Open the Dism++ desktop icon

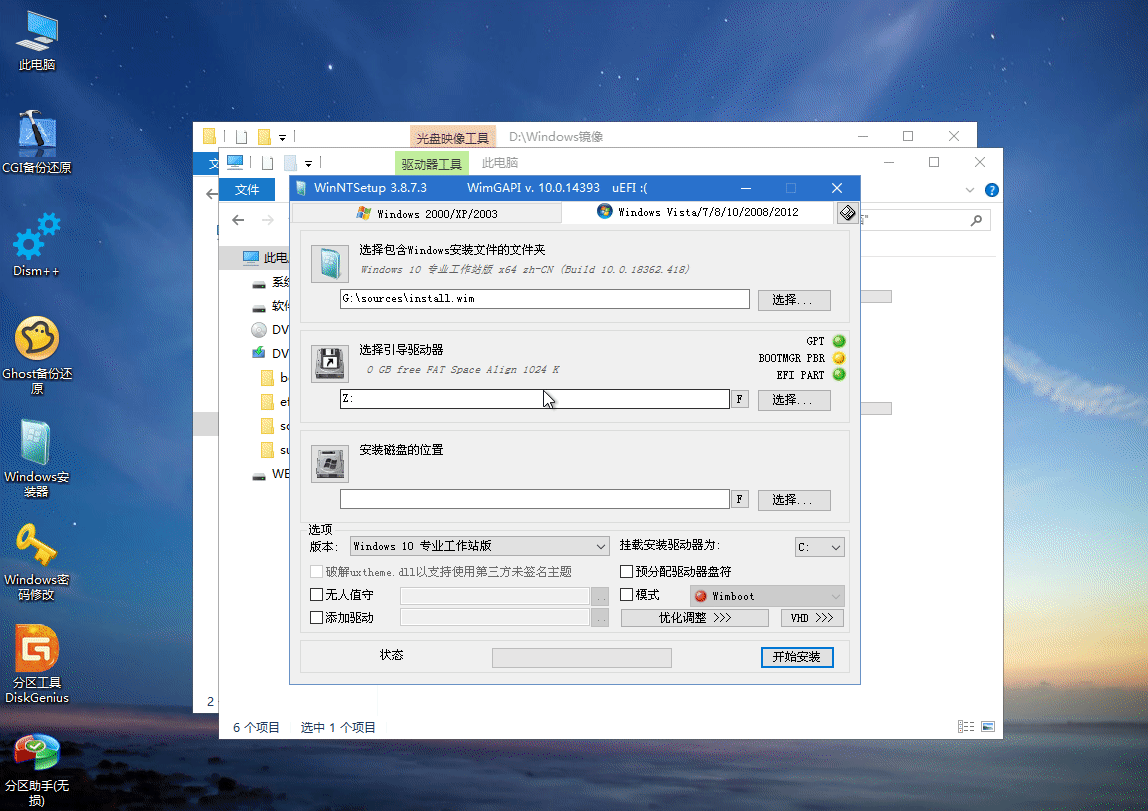coord(37,245)
